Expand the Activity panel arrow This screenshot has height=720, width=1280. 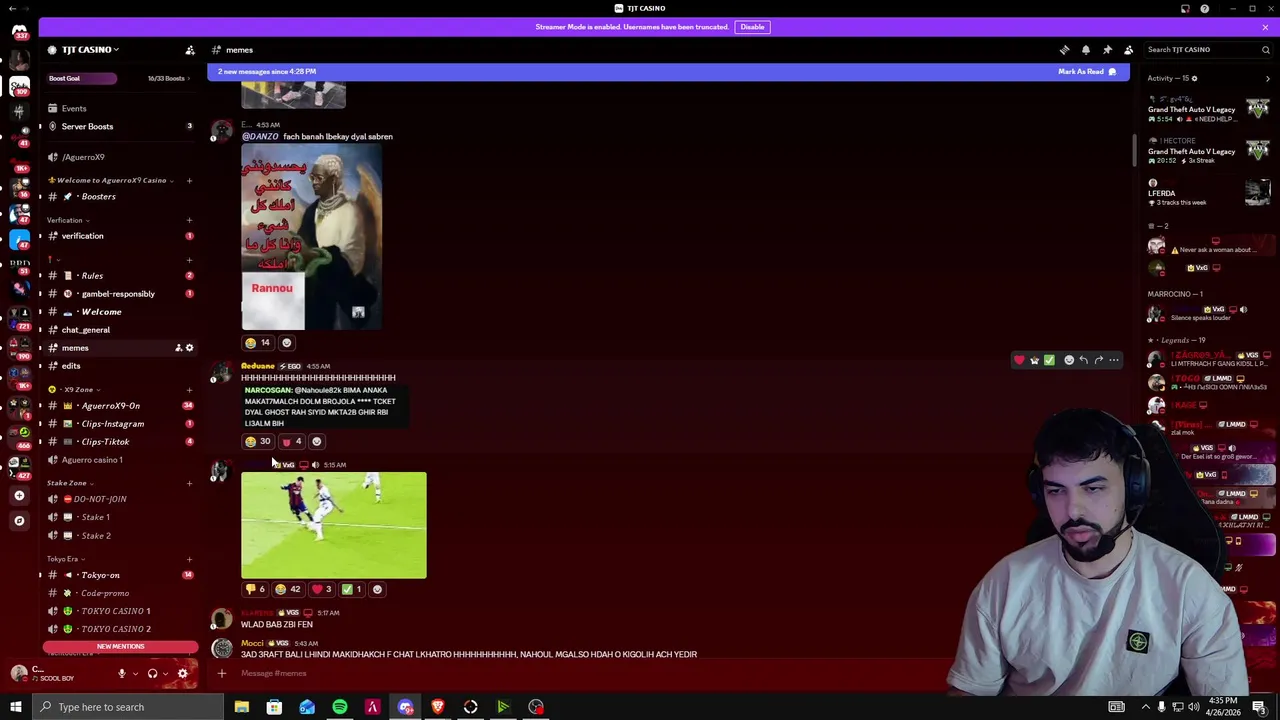coord(1268,78)
